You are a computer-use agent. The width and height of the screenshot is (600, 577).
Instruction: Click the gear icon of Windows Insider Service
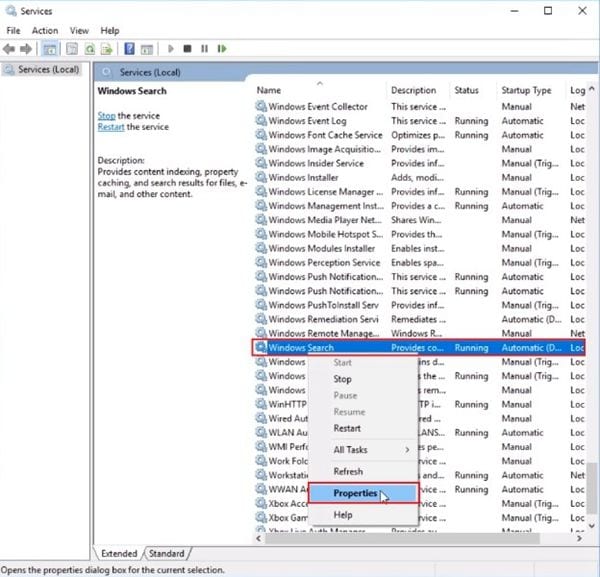click(261, 163)
